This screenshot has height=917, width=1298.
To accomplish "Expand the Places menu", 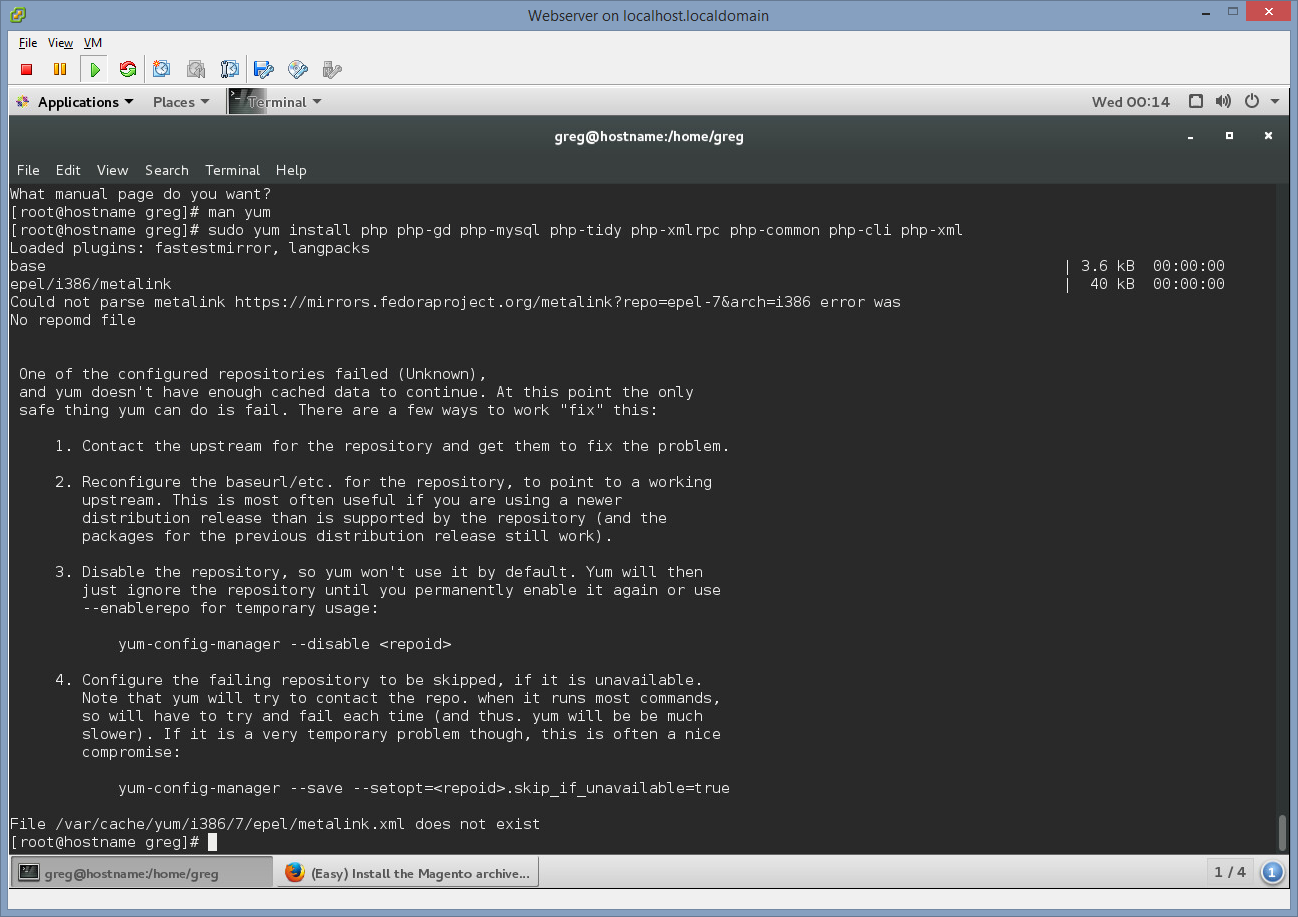I will (x=181, y=102).
